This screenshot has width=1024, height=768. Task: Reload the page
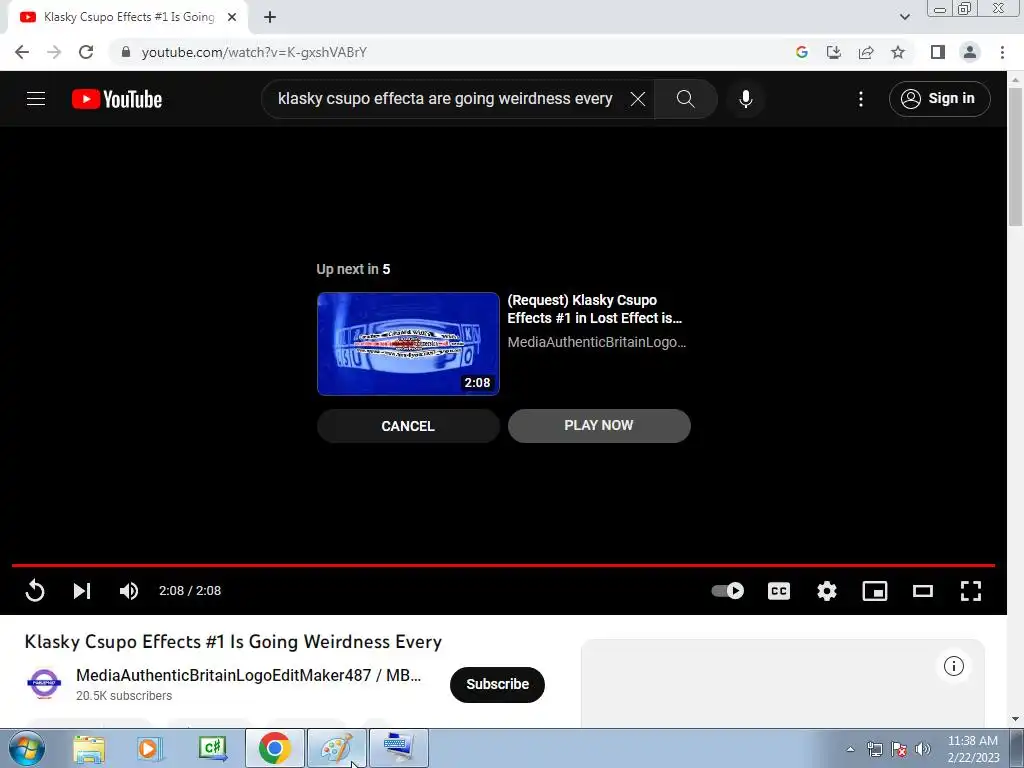tap(86, 52)
